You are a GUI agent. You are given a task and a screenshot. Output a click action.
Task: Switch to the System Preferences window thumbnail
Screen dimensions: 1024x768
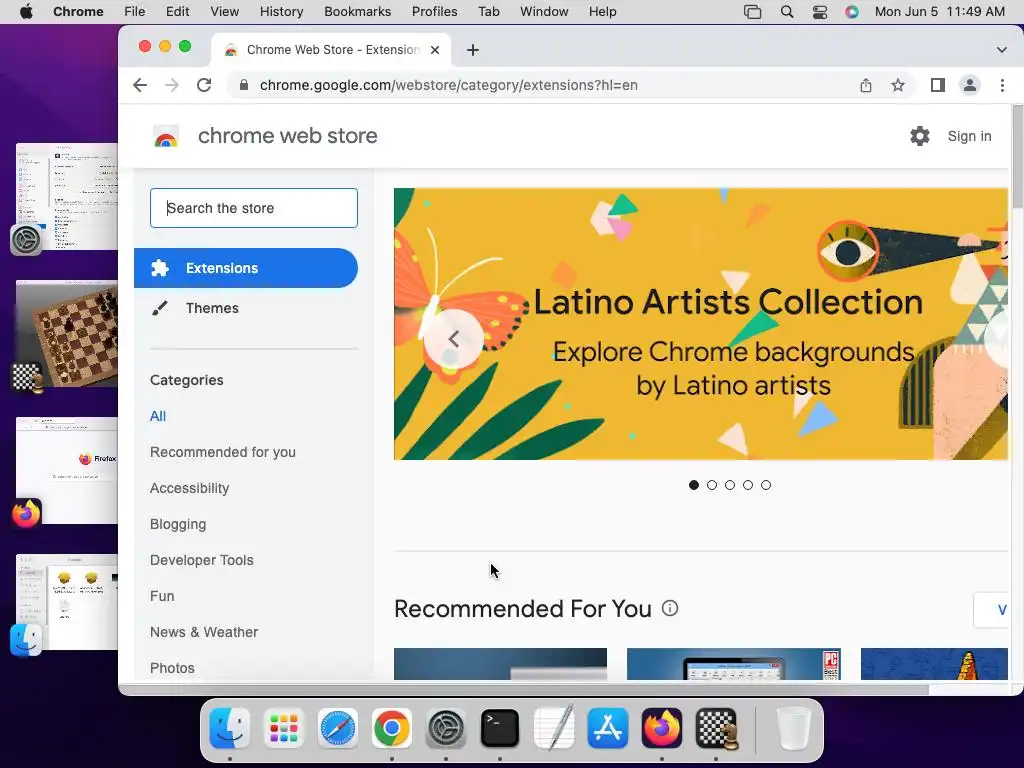(67, 196)
